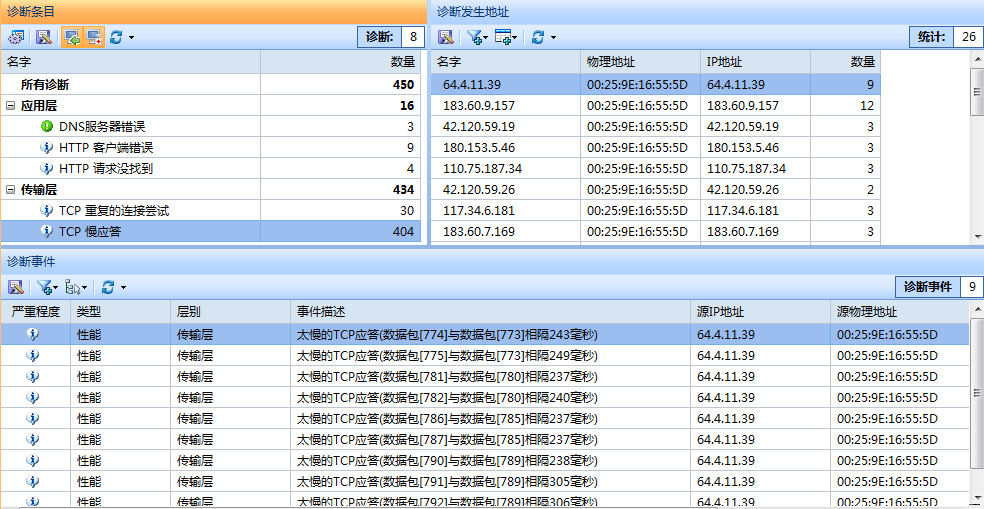Select the 所有诊断 row
The image size is (984, 509).
tap(210, 85)
